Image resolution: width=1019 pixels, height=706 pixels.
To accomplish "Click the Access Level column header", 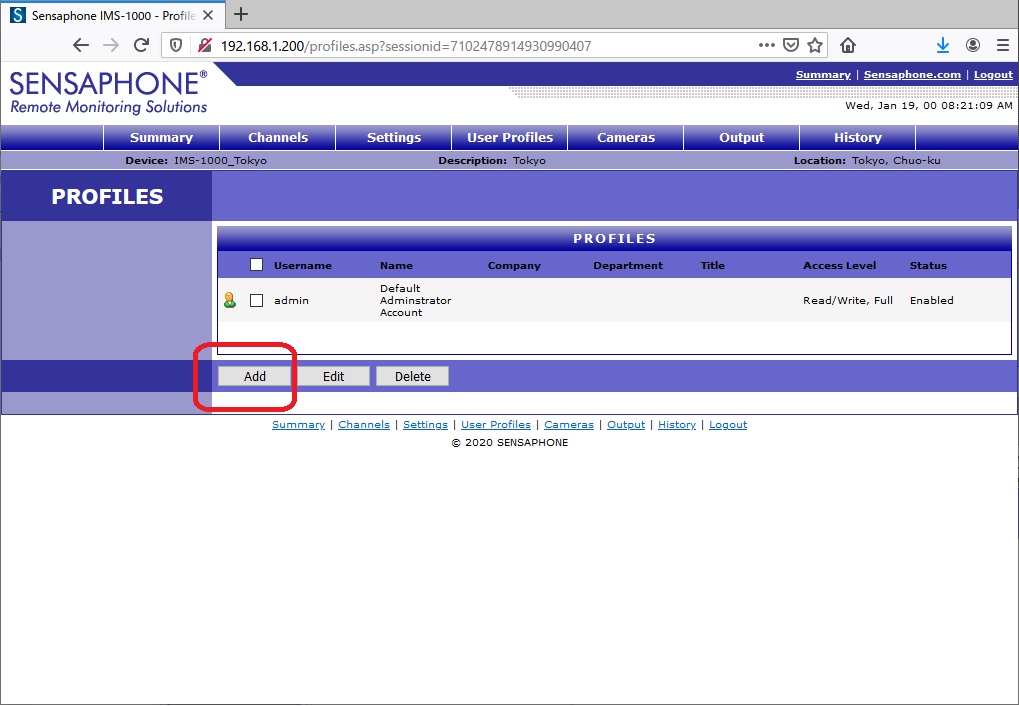I will [x=840, y=265].
